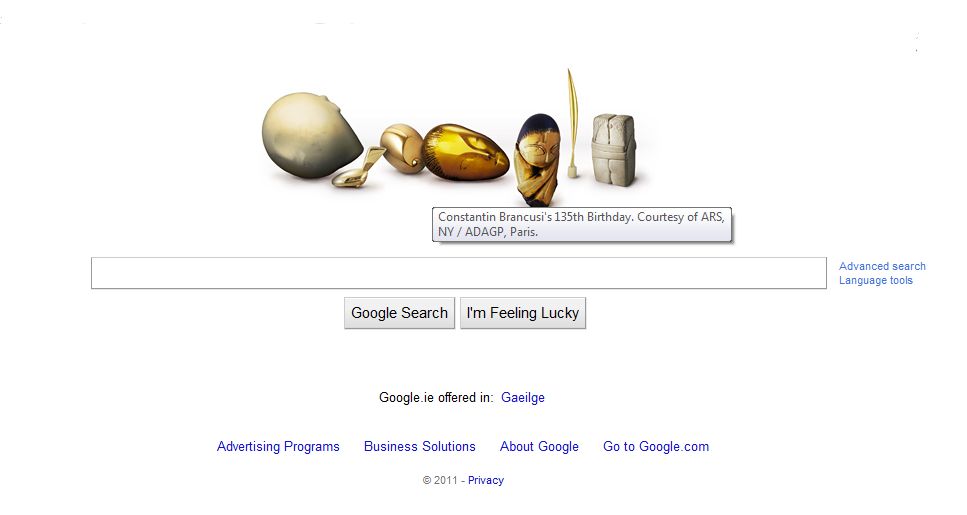This screenshot has width=967, height=515.
Task: Click the Brancusi birthday tooltip text
Action: pyautogui.click(x=582, y=225)
